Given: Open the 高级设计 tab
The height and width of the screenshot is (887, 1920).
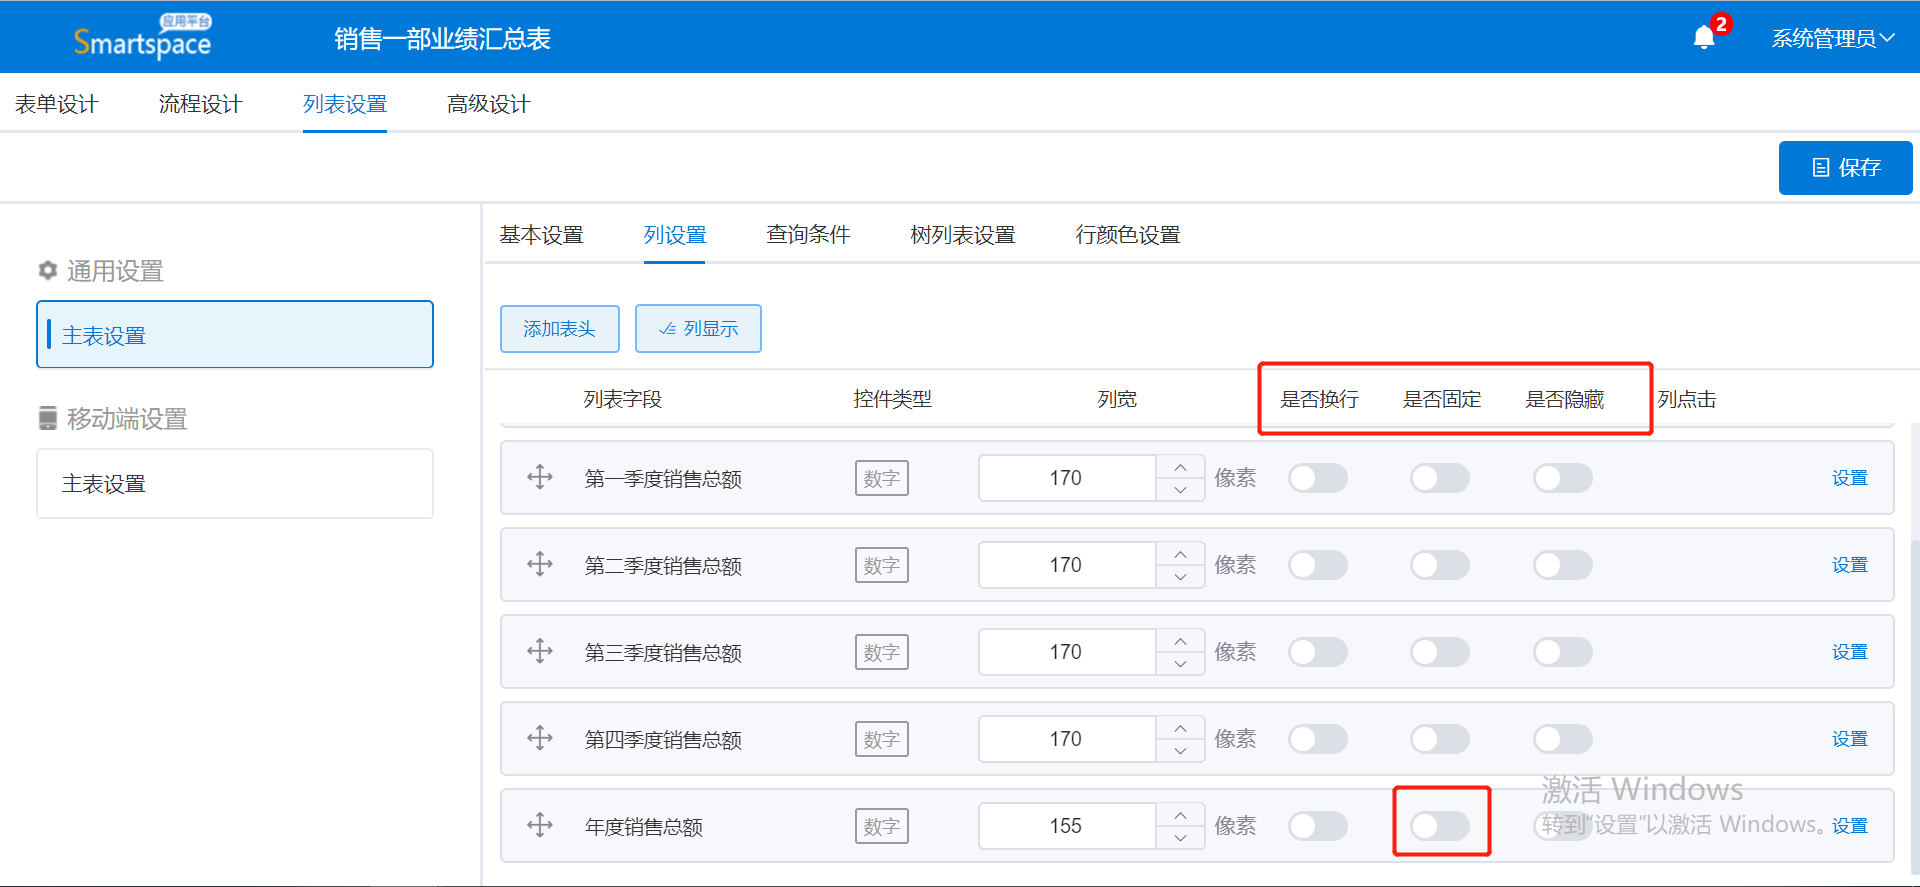Looking at the screenshot, I should pos(489,104).
